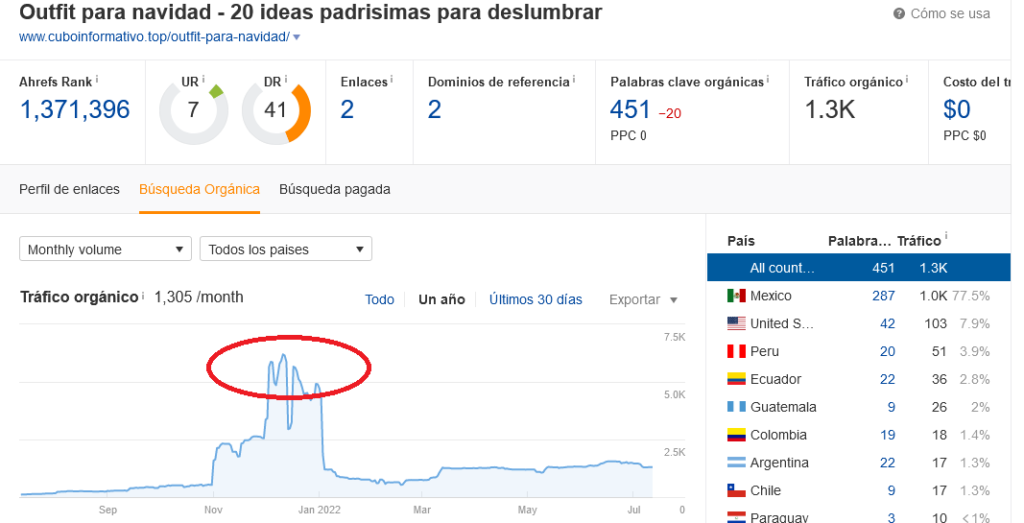Switch to Búsqueda pagada tab
The image size is (1024, 523).
tap(334, 189)
